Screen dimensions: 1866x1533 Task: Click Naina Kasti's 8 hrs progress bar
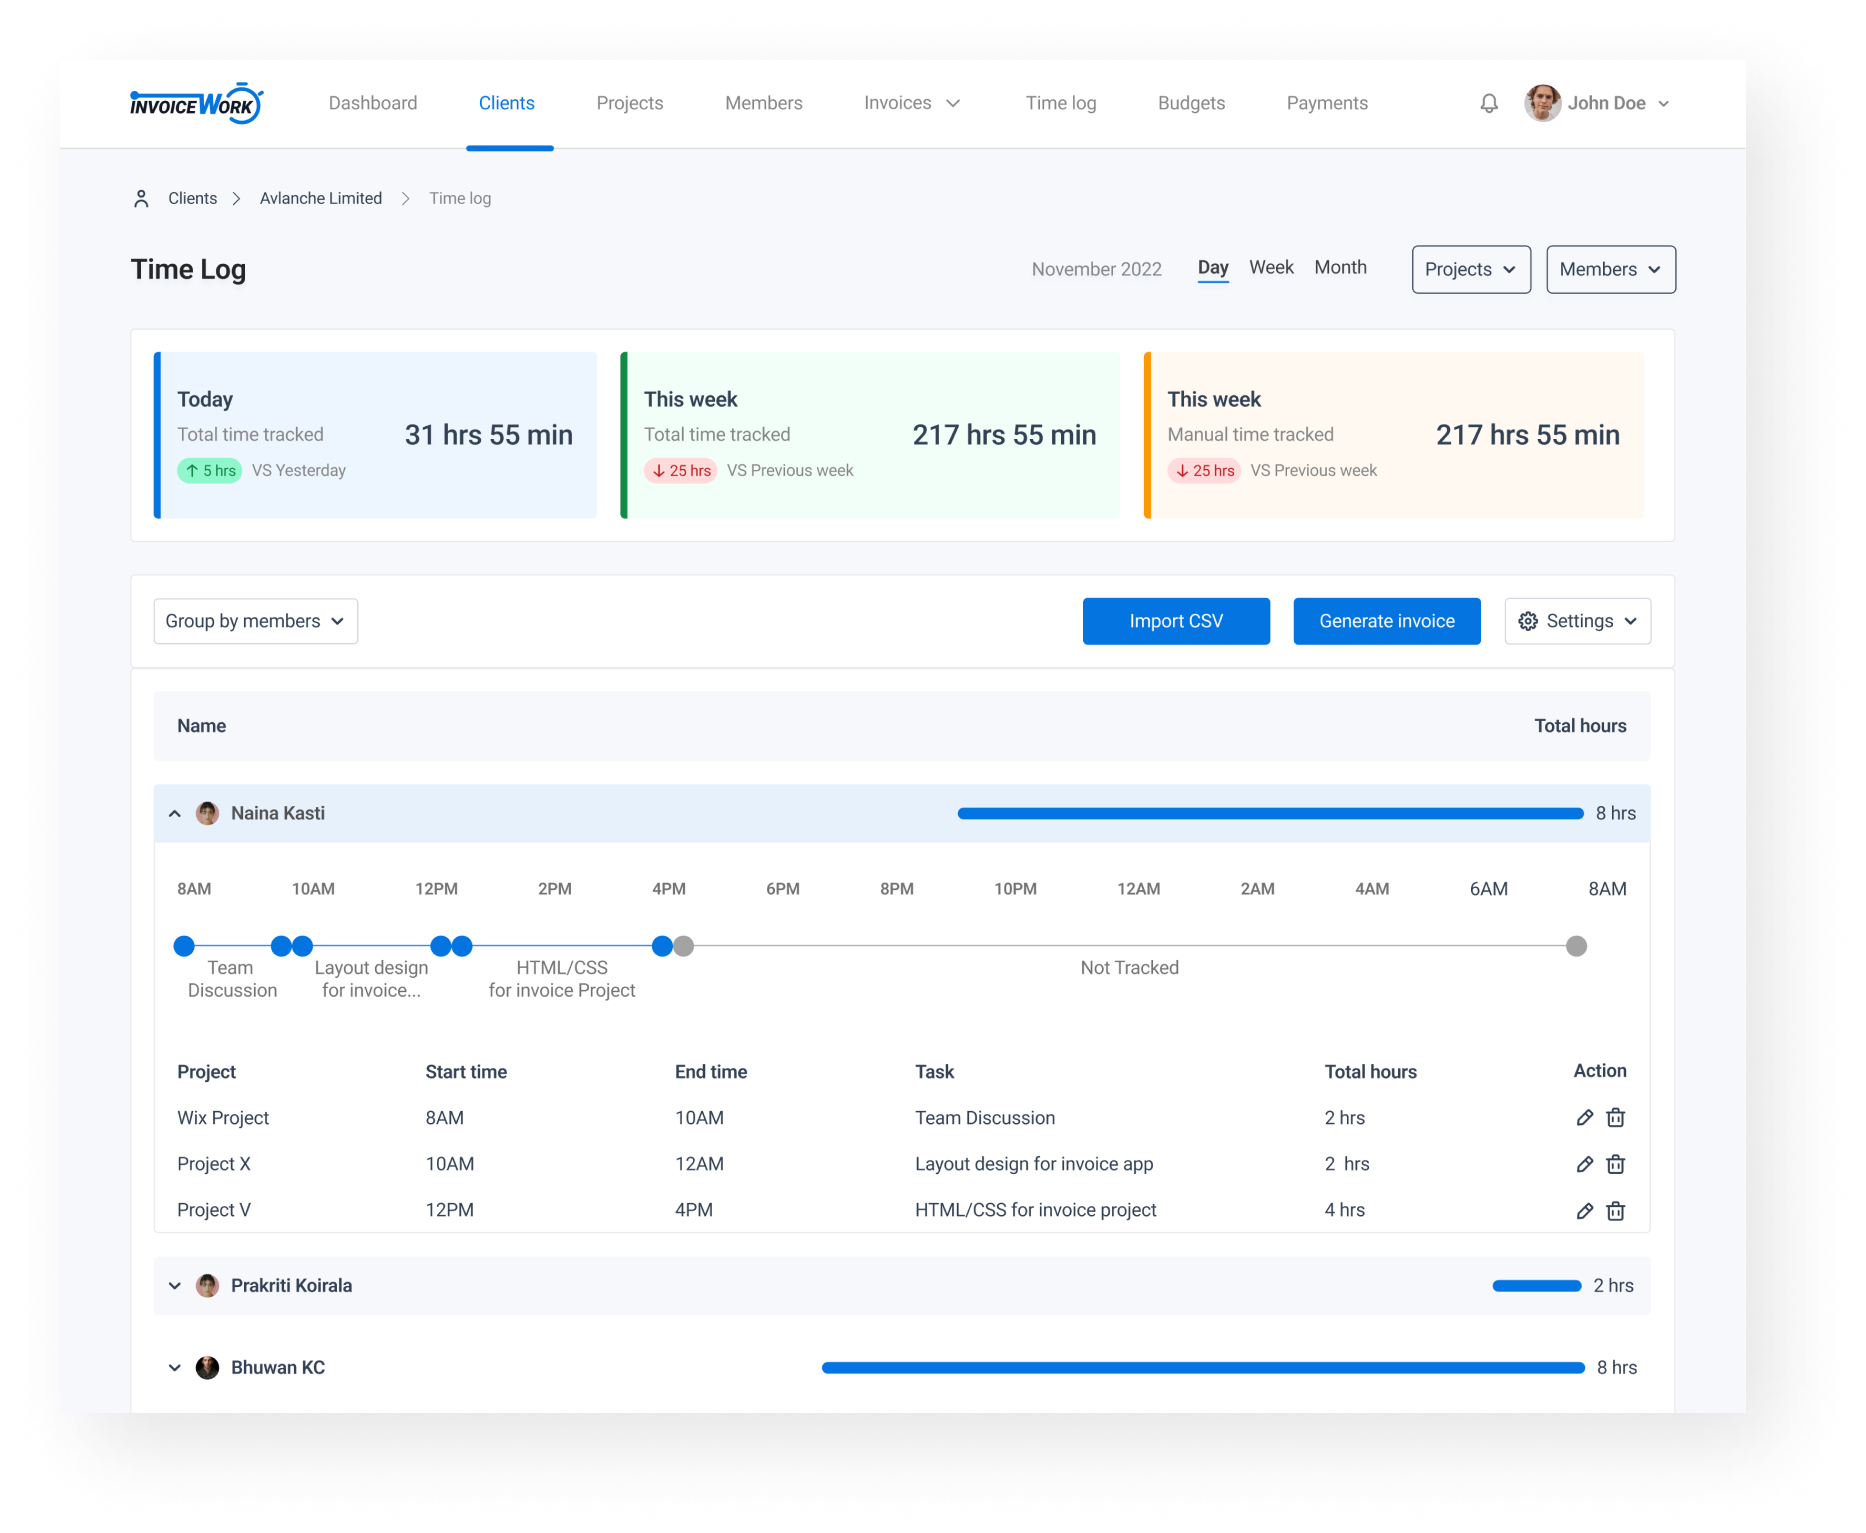coord(1270,813)
